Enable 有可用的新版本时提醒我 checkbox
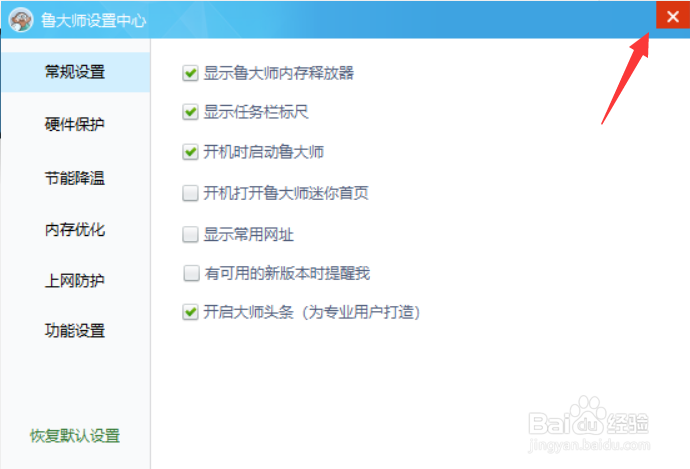Viewport: 690px width, 469px height. point(191,273)
